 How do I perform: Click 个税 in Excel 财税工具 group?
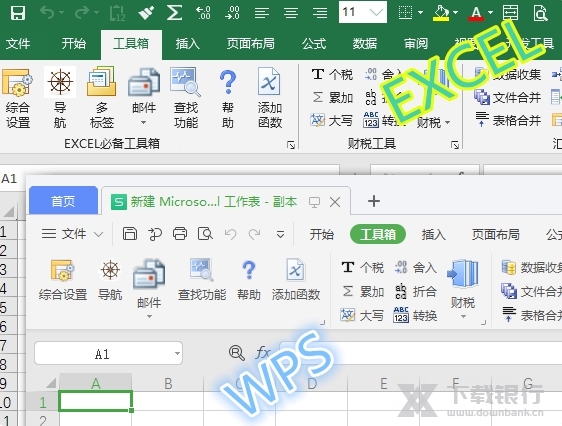point(332,75)
